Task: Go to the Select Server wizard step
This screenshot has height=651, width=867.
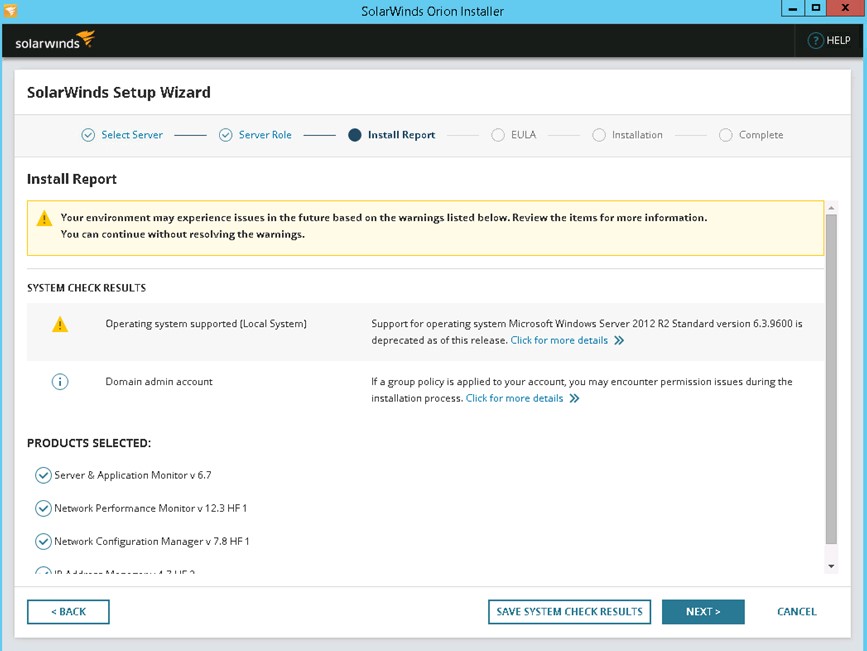Action: click(x=131, y=135)
